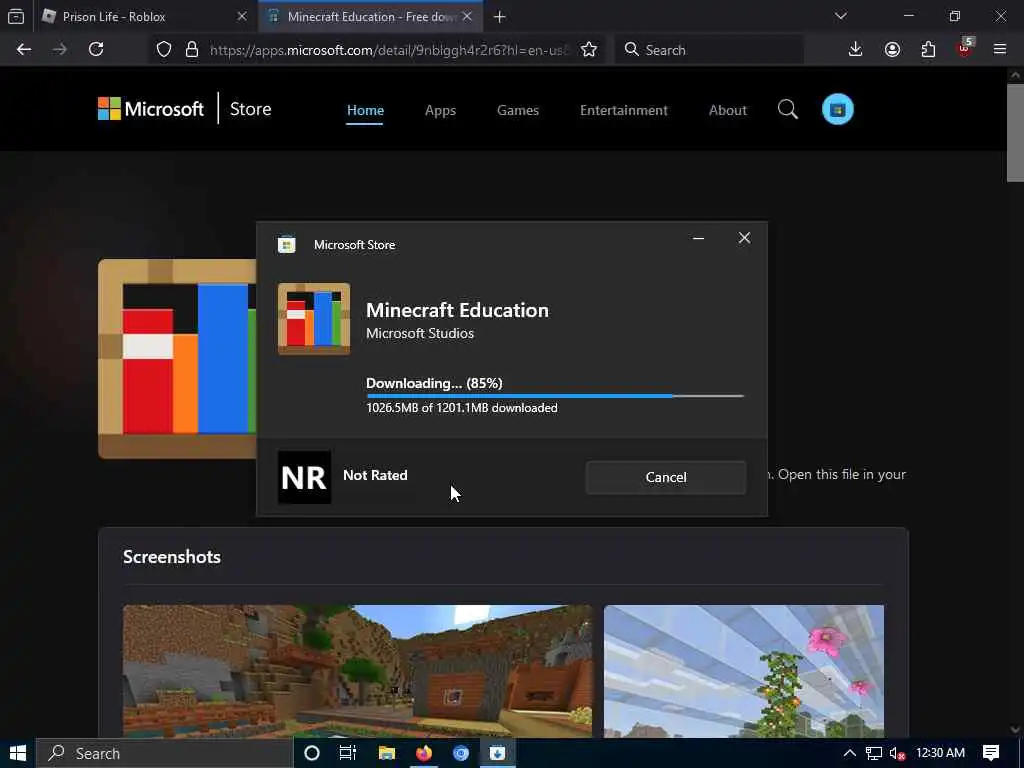
Task: Click the taskbar Search box
Action: point(165,754)
